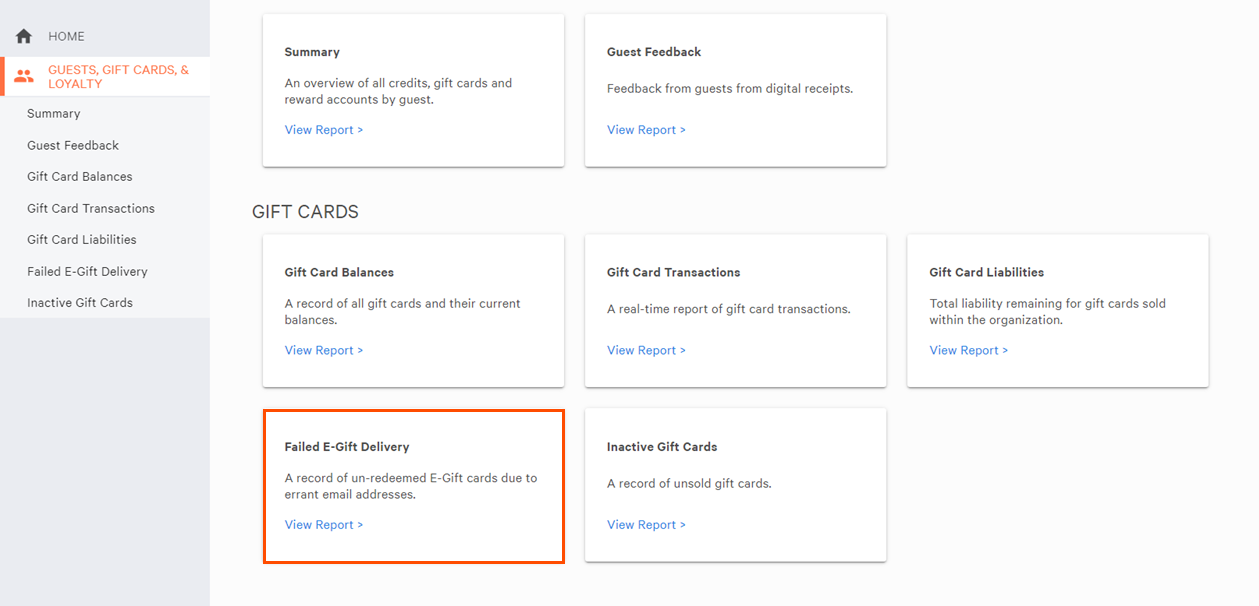
Task: Click the Gift Card Liabilities card title
Action: coord(987,272)
